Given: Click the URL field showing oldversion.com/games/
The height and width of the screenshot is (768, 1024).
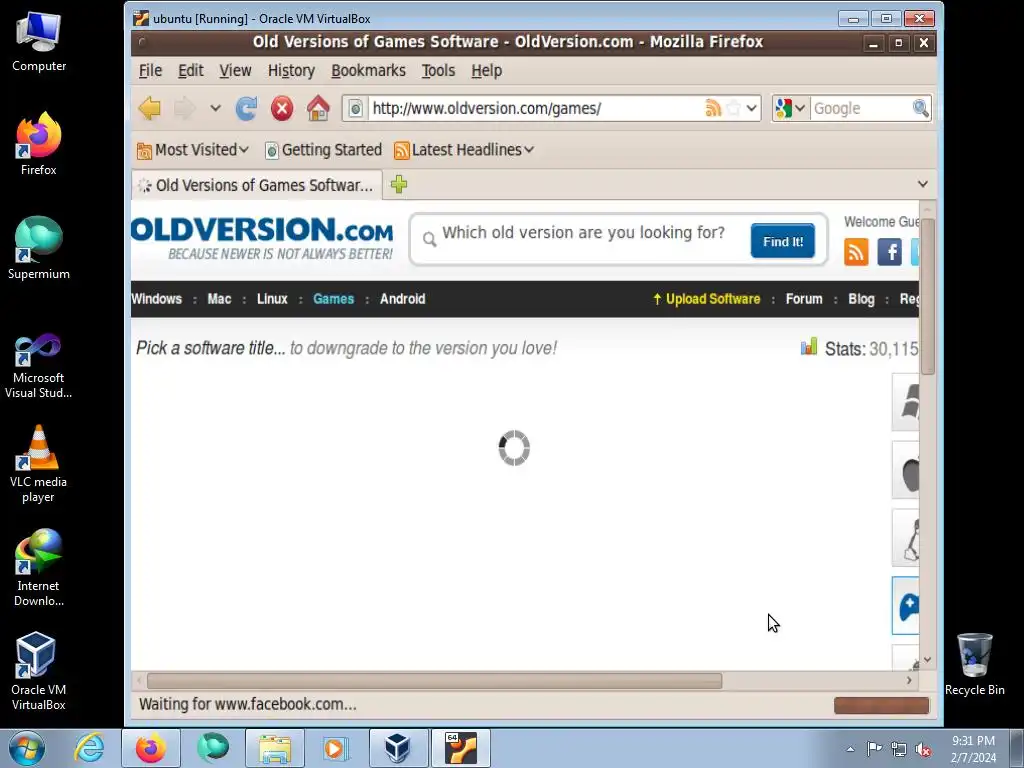Looking at the screenshot, I should point(536,108).
